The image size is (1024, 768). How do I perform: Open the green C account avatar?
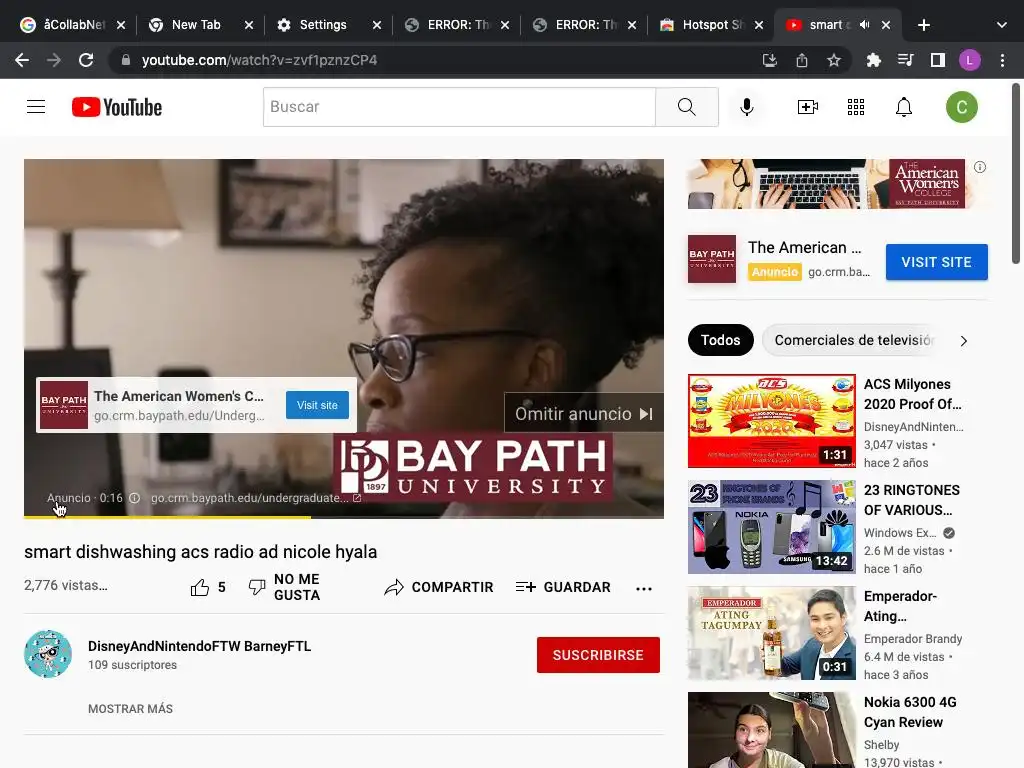point(961,107)
